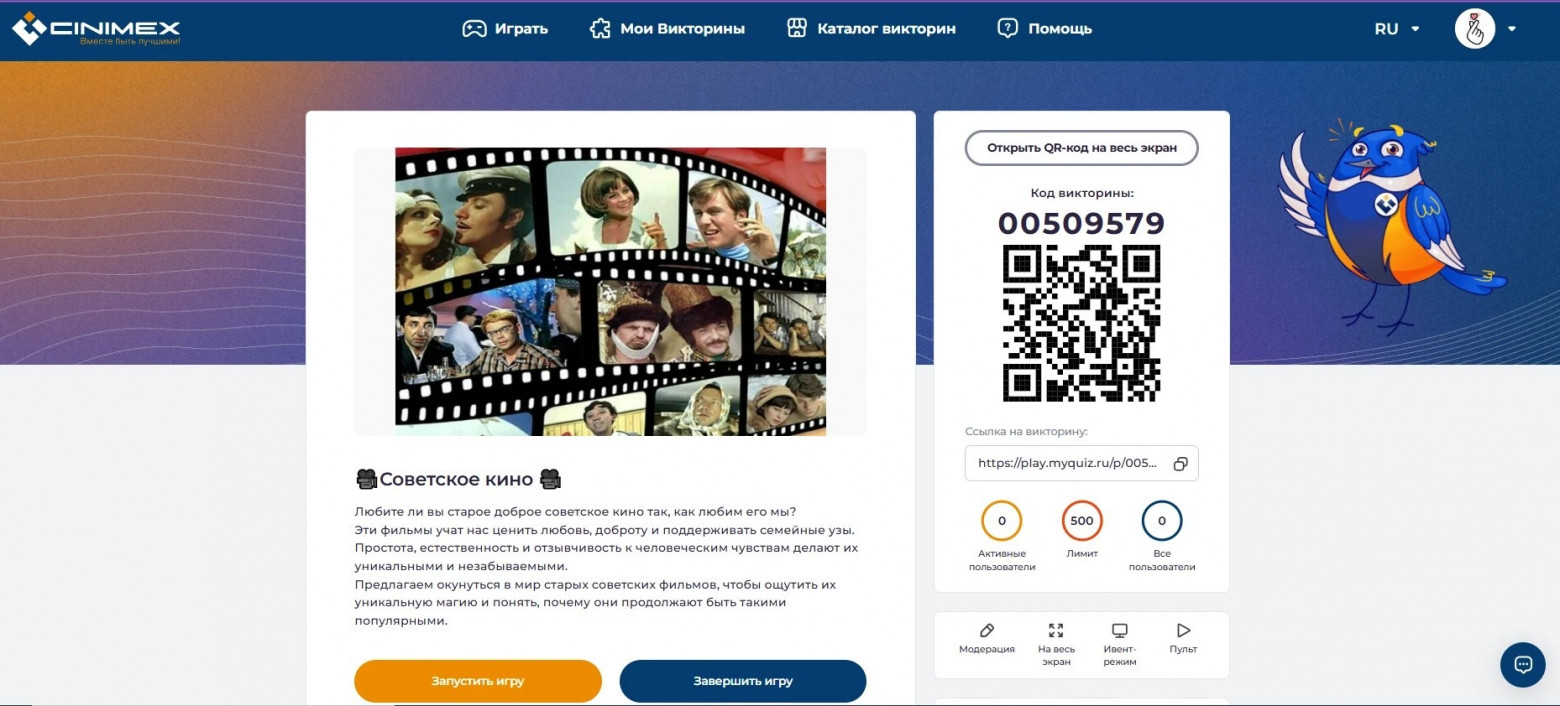The height and width of the screenshot is (706, 1560).
Task: Click the Лимит 500 circle
Action: [1081, 521]
